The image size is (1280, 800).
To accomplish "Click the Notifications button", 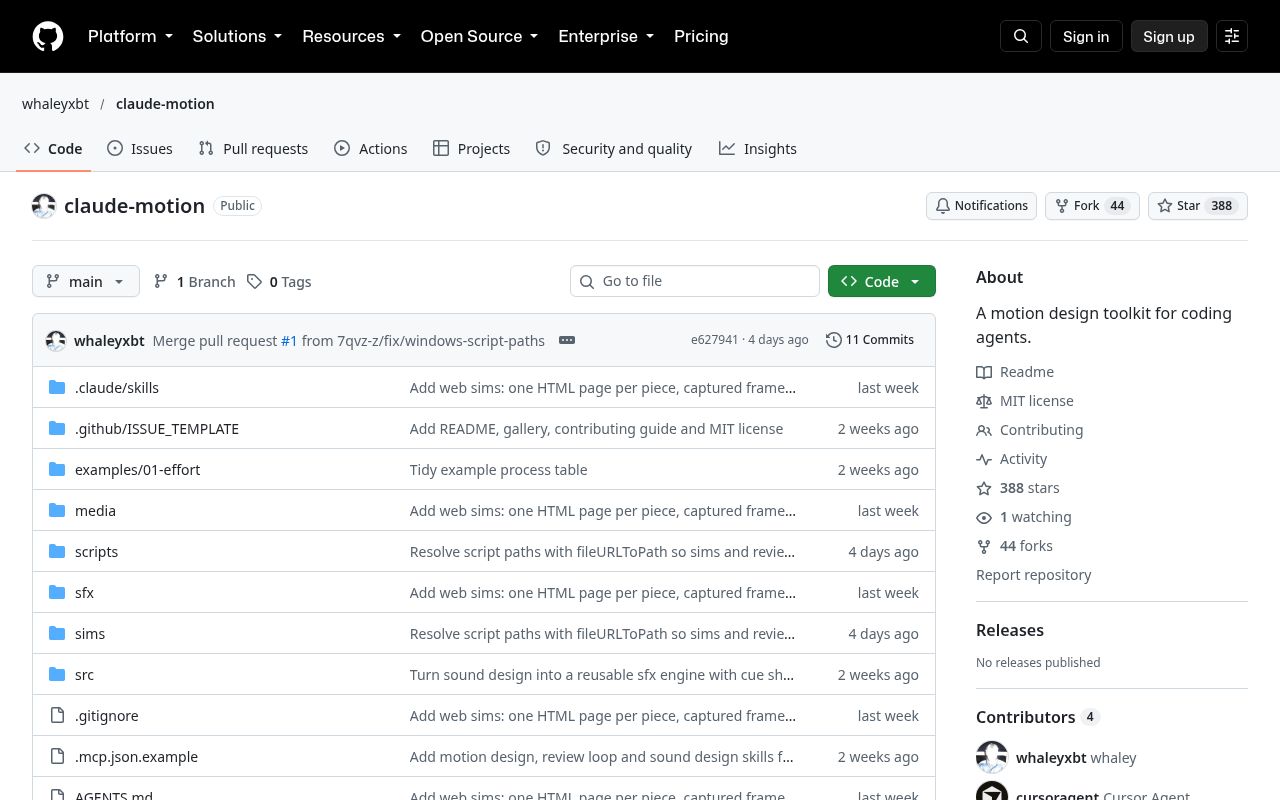I will [x=982, y=205].
